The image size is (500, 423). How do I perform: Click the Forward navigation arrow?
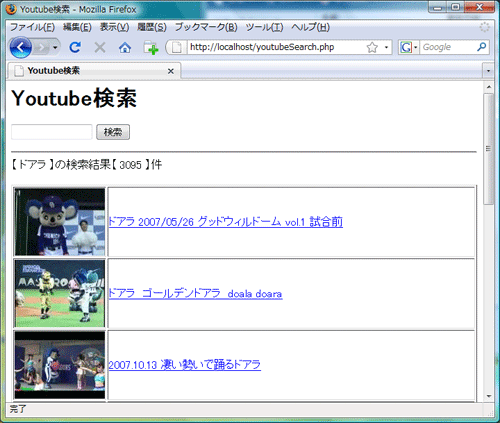coord(41,48)
